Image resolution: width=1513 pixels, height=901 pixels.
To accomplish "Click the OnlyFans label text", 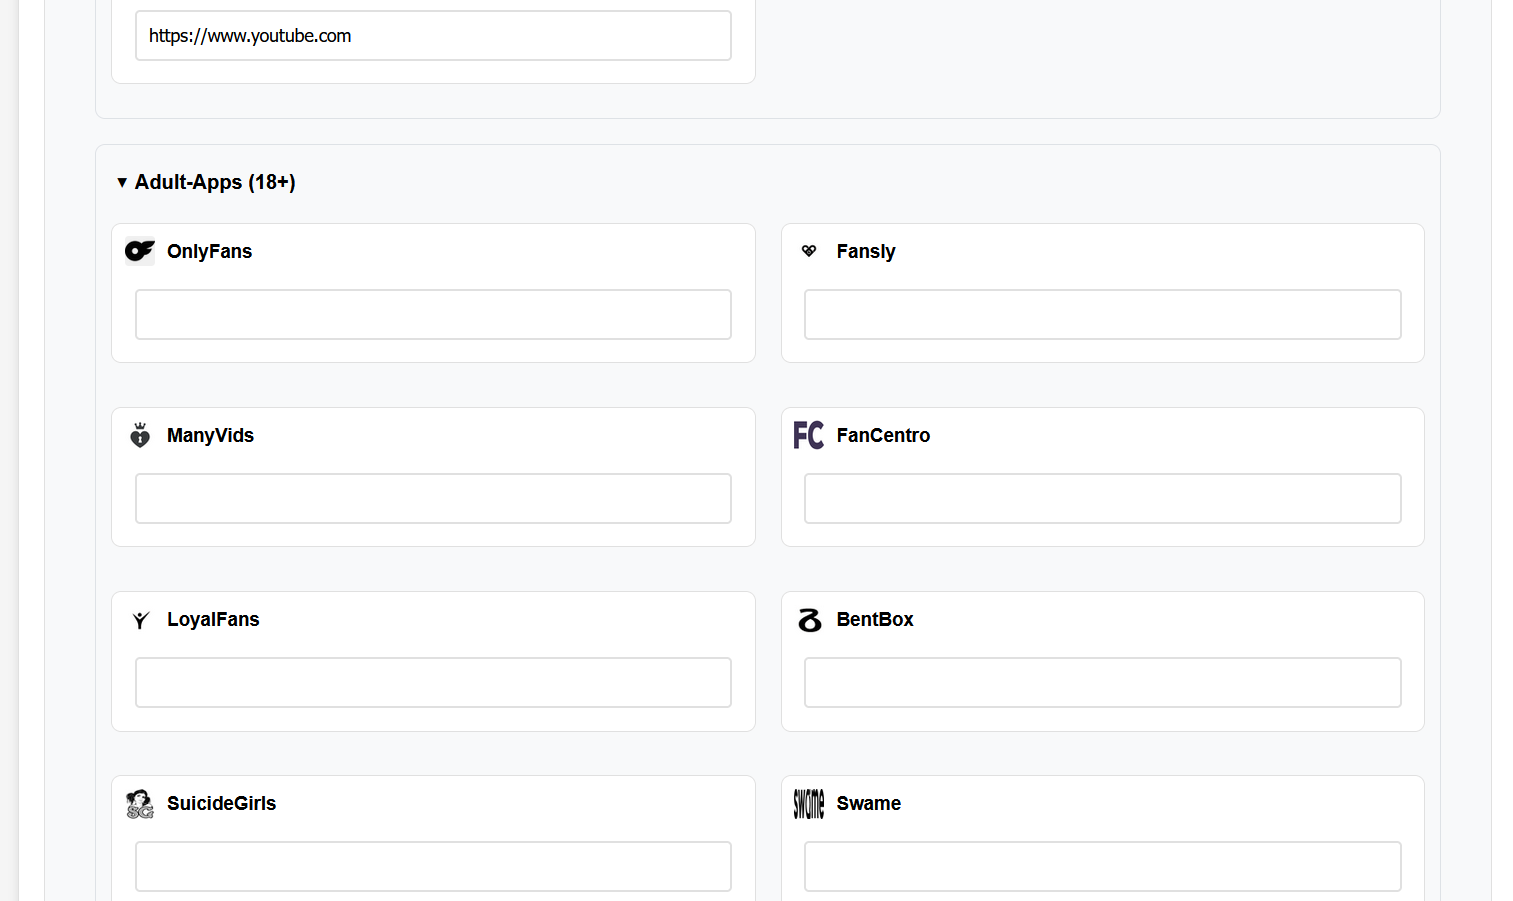I will point(209,251).
